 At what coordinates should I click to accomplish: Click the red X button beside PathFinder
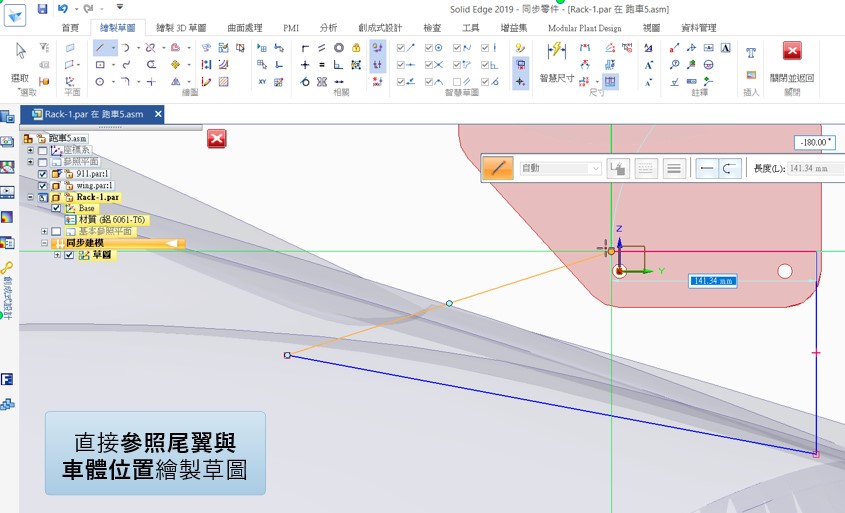217,138
